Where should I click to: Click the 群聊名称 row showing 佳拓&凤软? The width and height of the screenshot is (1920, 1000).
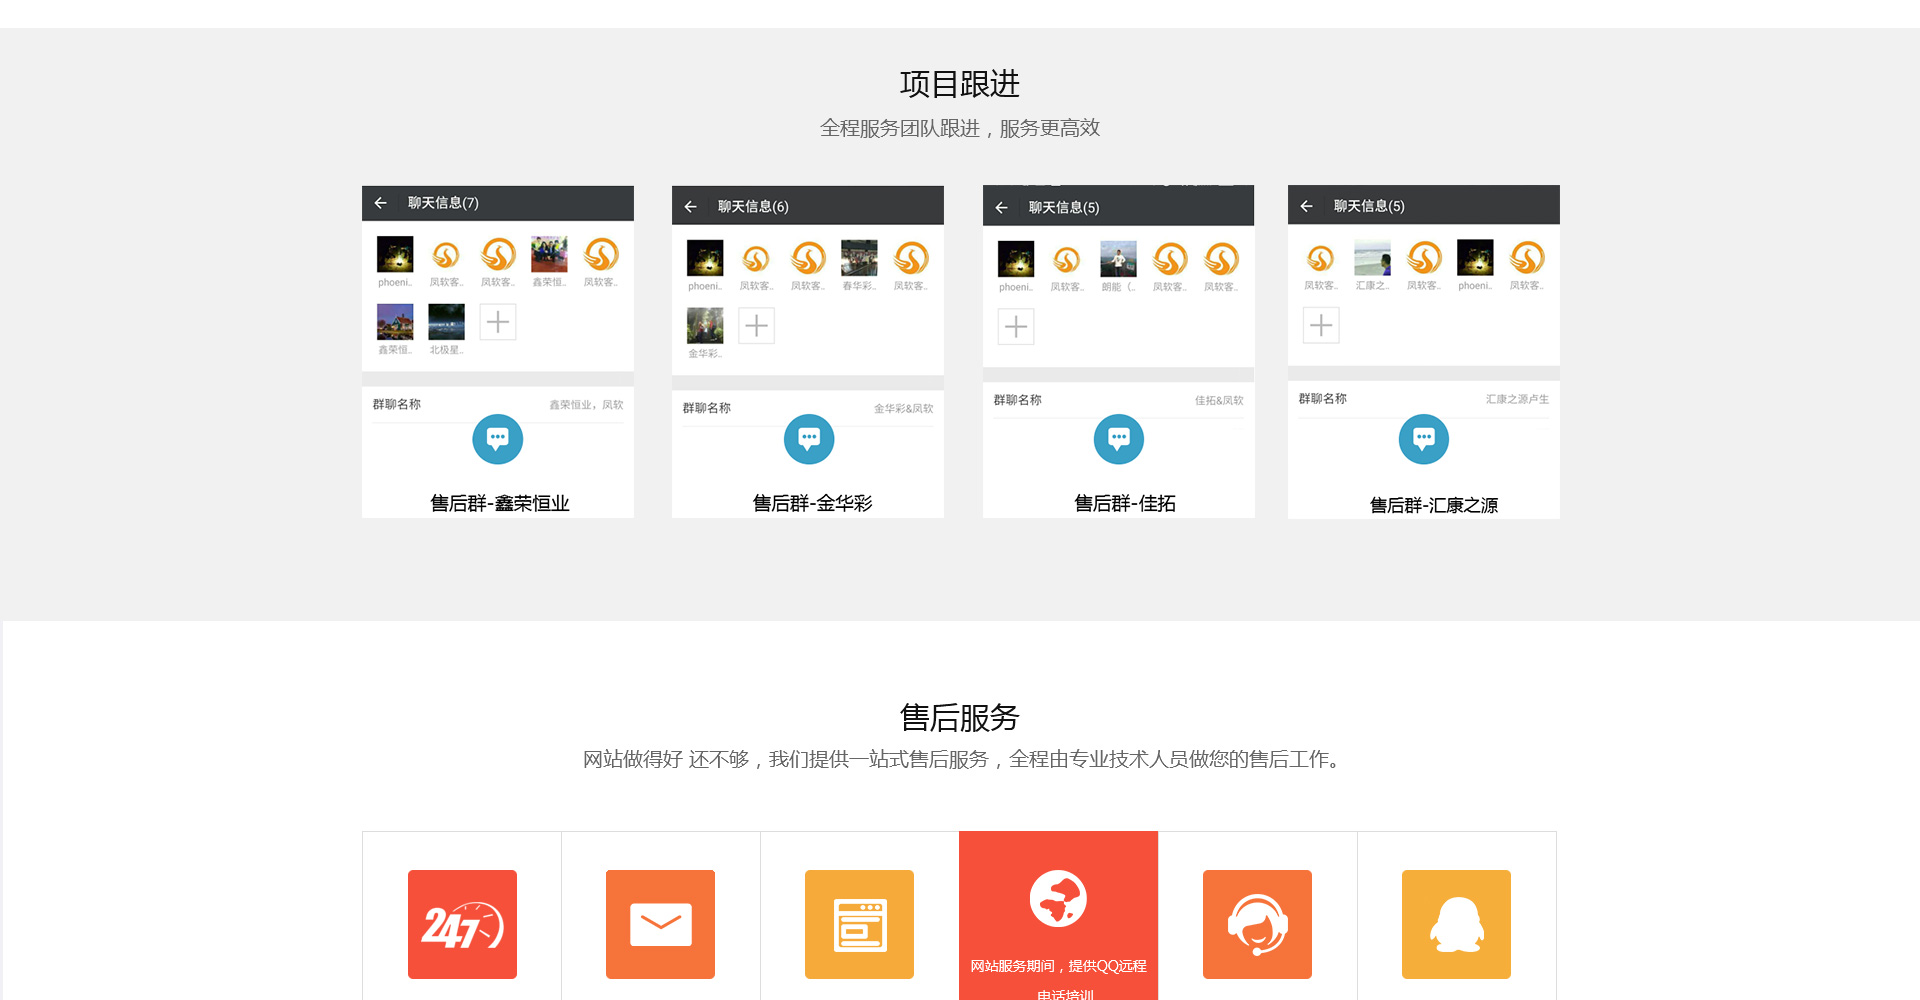pyautogui.click(x=1118, y=400)
